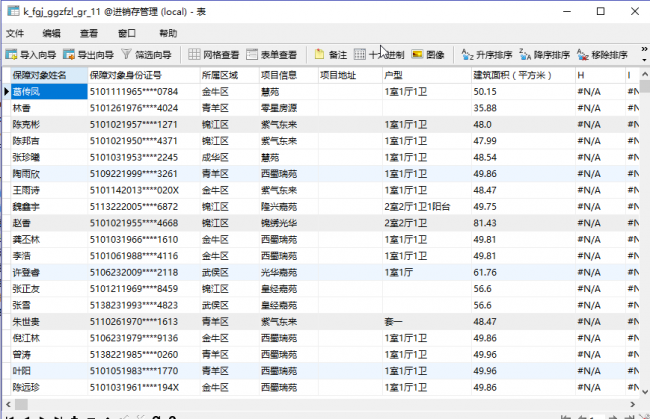Select the area cell 35.88
The width and height of the screenshot is (650, 419).
point(523,108)
